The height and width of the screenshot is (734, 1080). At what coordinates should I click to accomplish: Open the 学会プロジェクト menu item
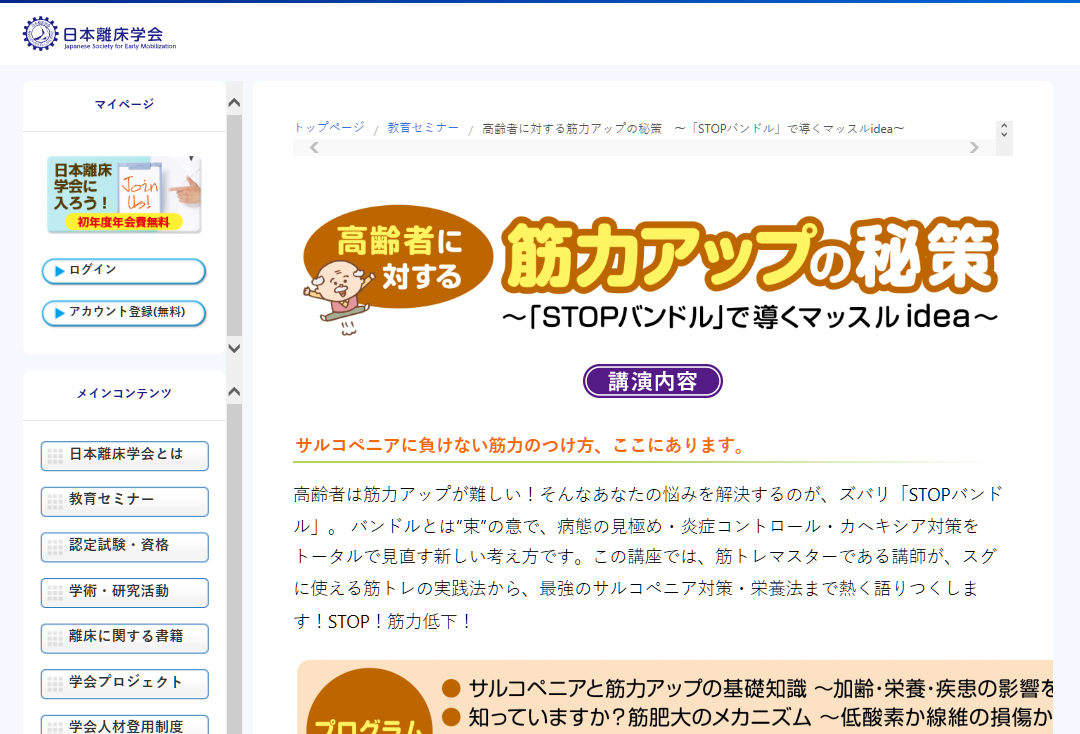coord(125,684)
